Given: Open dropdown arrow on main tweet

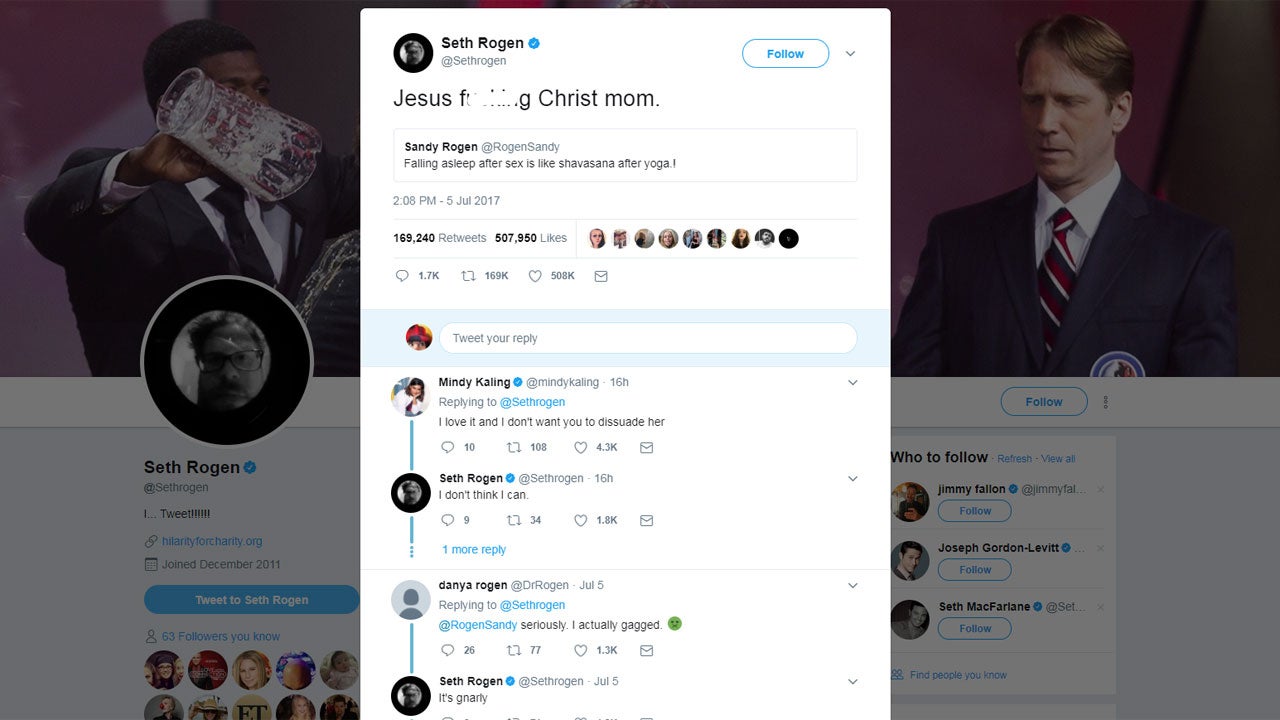Looking at the screenshot, I should point(850,54).
